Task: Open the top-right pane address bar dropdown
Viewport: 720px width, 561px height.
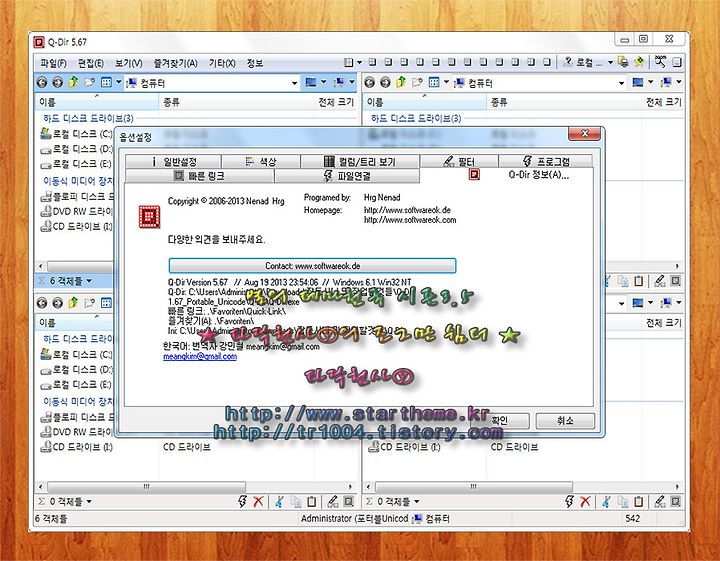Action: coord(622,83)
